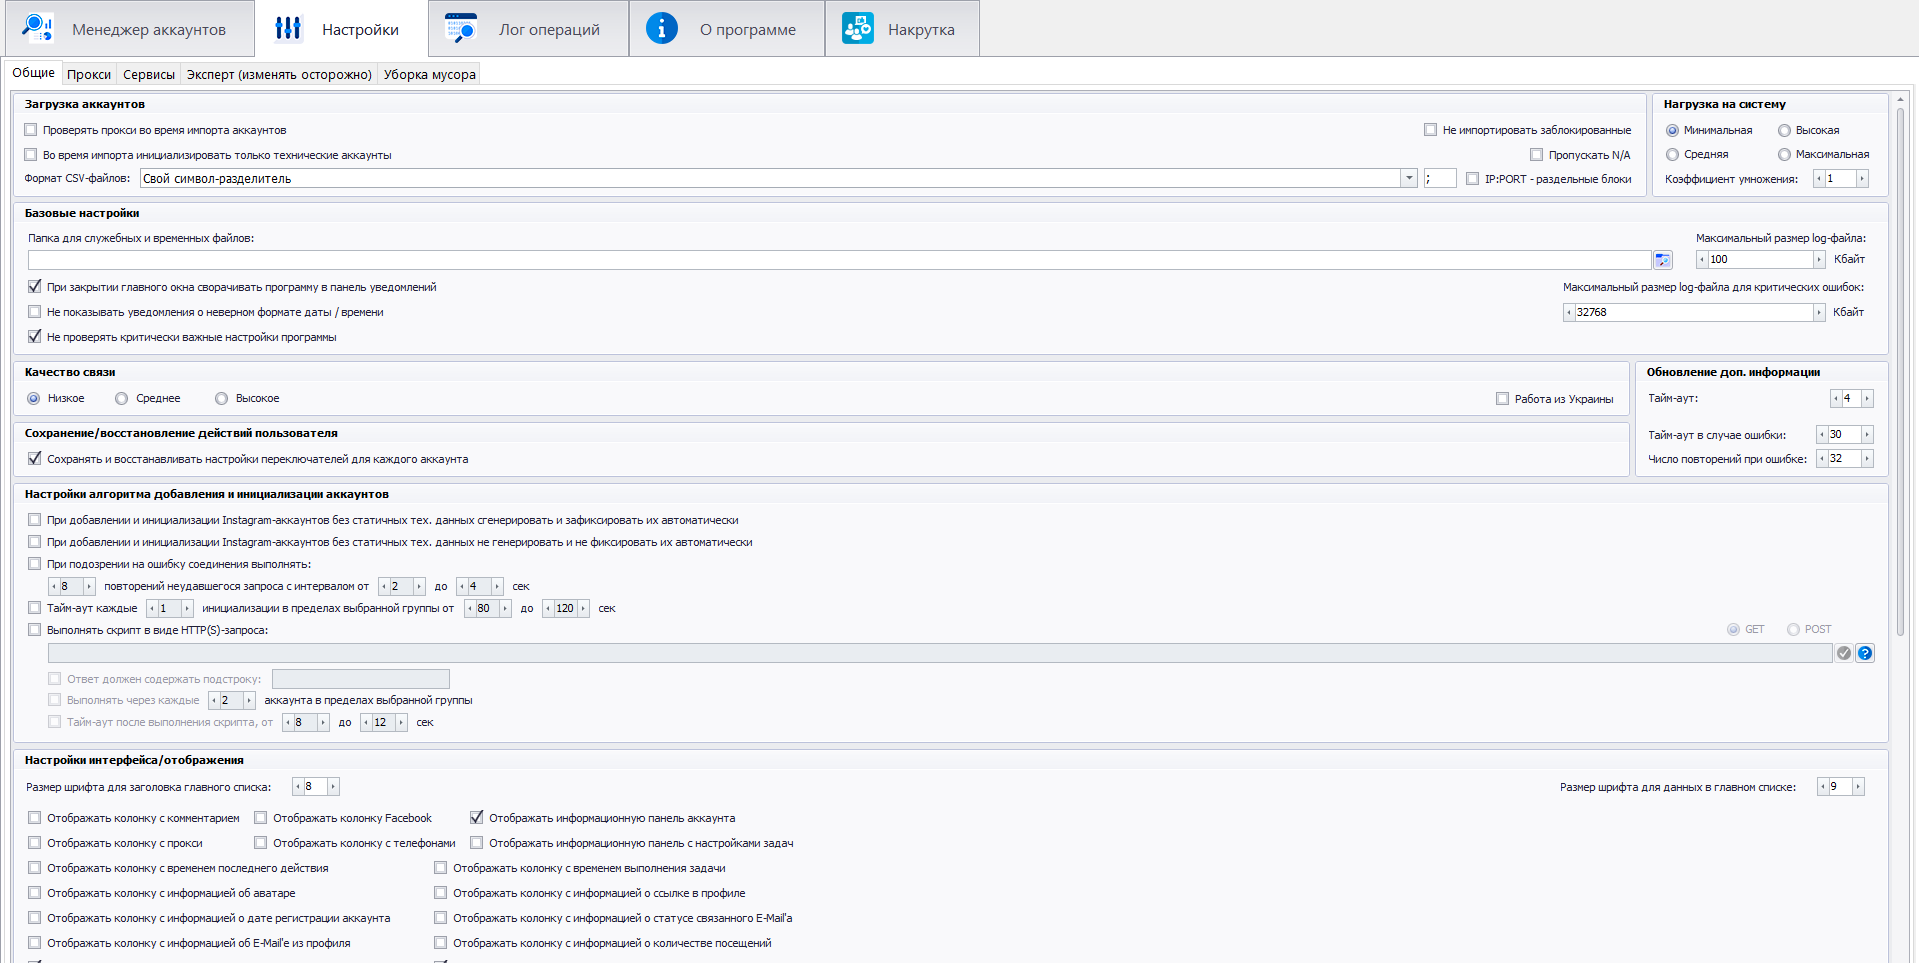The image size is (1919, 963).
Task: Click the Лог операций log icon
Action: pyautogui.click(x=461, y=28)
